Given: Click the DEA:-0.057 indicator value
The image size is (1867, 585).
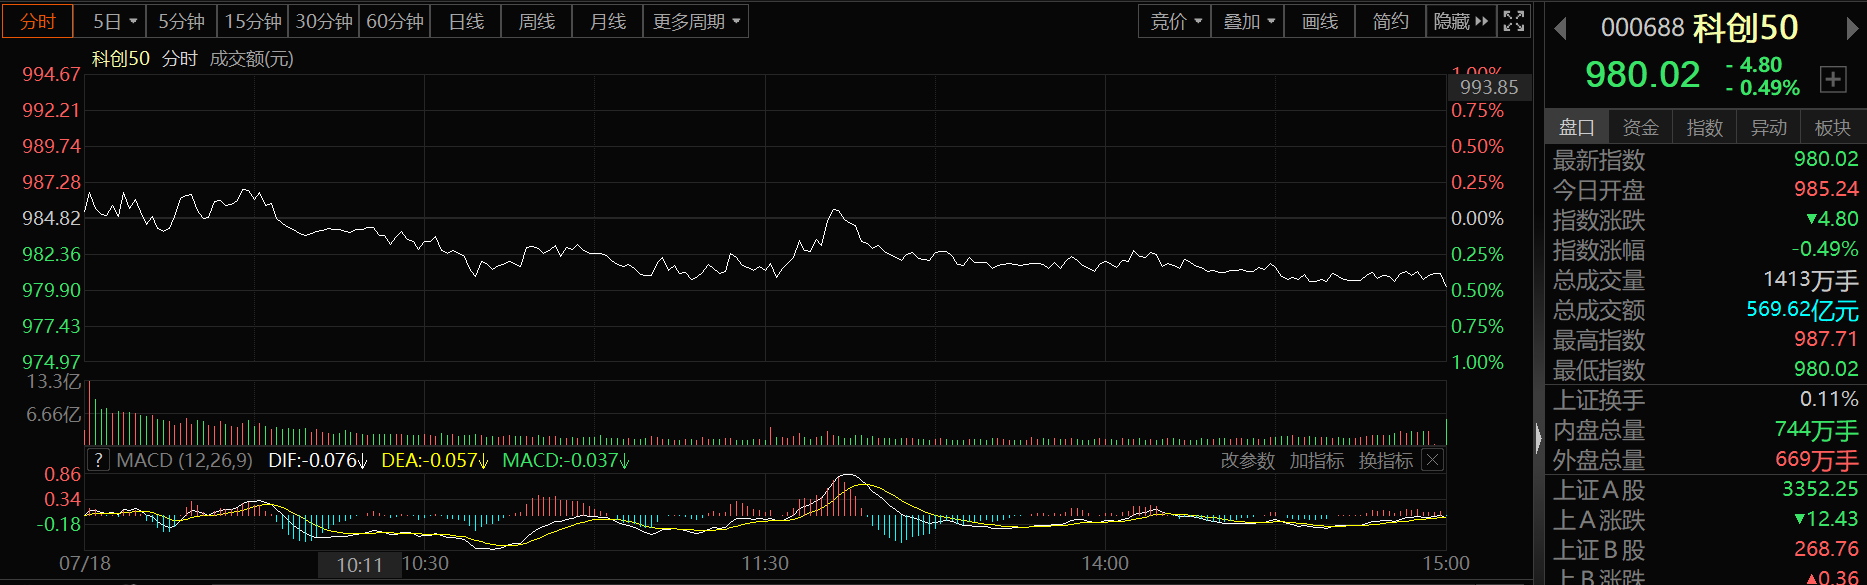Looking at the screenshot, I should (x=435, y=460).
